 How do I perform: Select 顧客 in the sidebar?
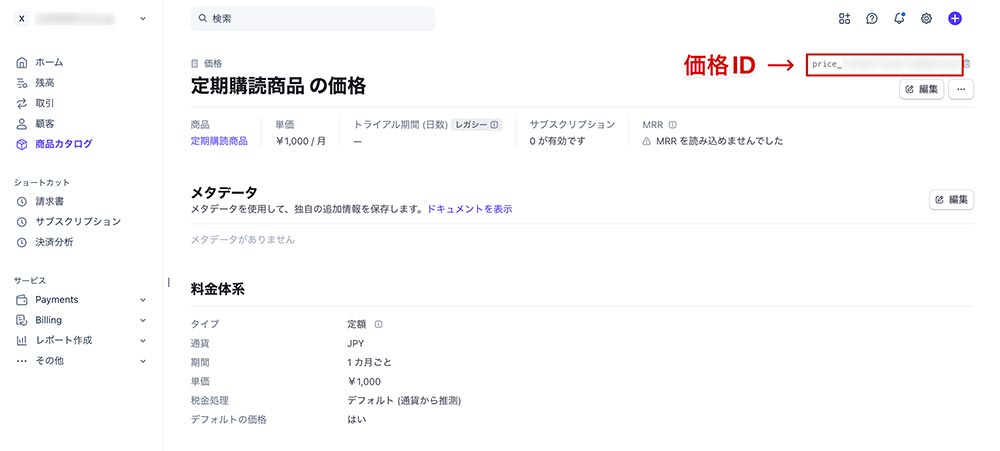point(44,124)
